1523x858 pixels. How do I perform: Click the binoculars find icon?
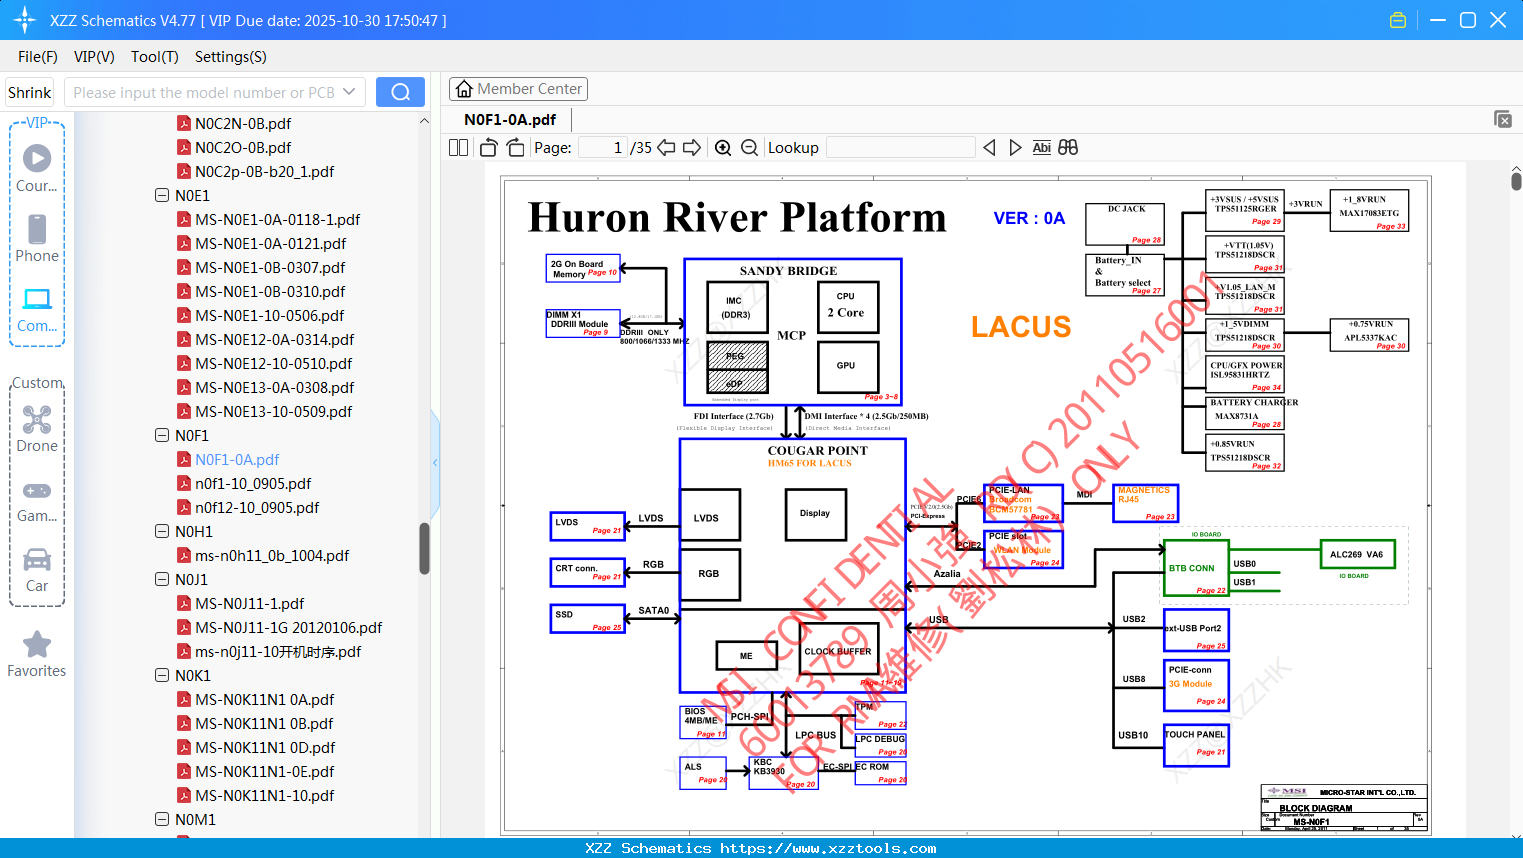click(x=1068, y=148)
